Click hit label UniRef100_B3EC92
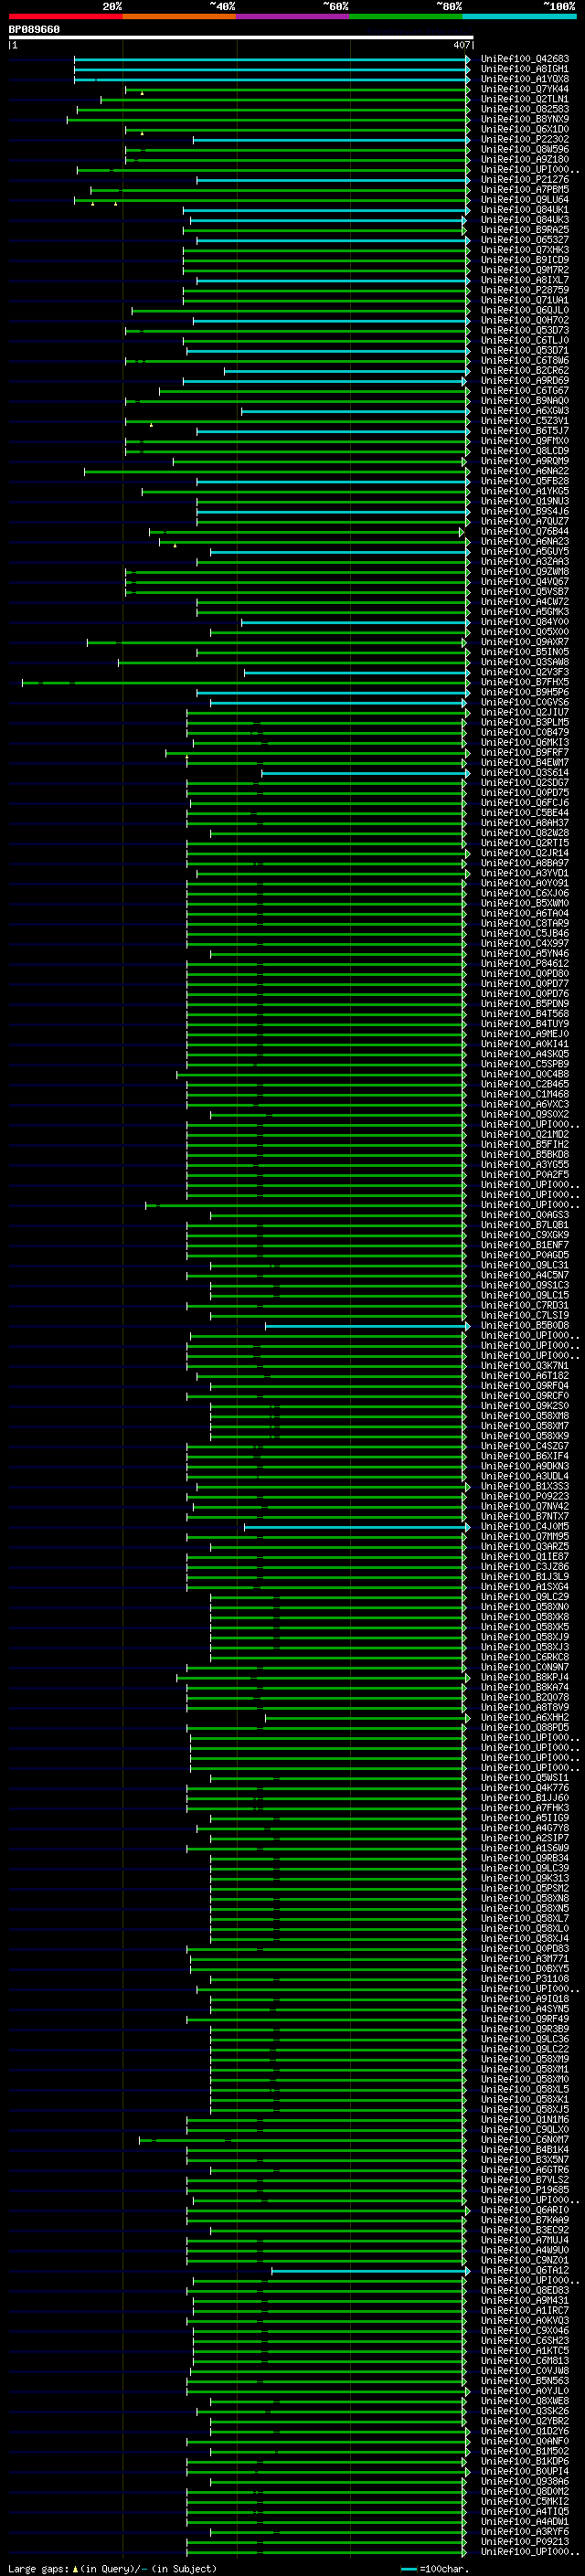 (x=525, y=2229)
